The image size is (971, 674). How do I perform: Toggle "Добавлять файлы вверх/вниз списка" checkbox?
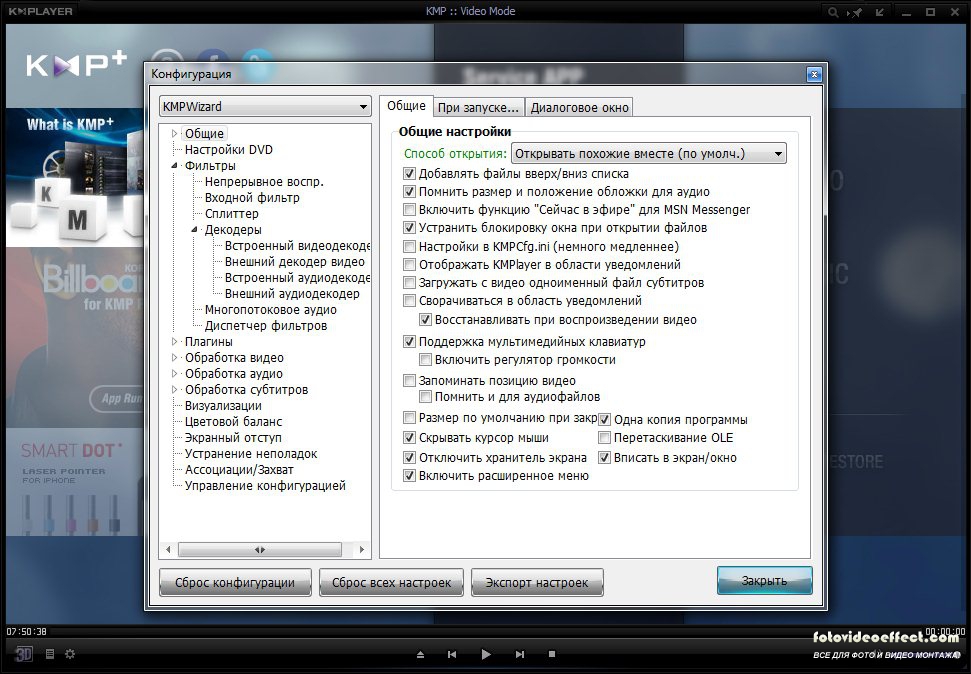click(409, 173)
